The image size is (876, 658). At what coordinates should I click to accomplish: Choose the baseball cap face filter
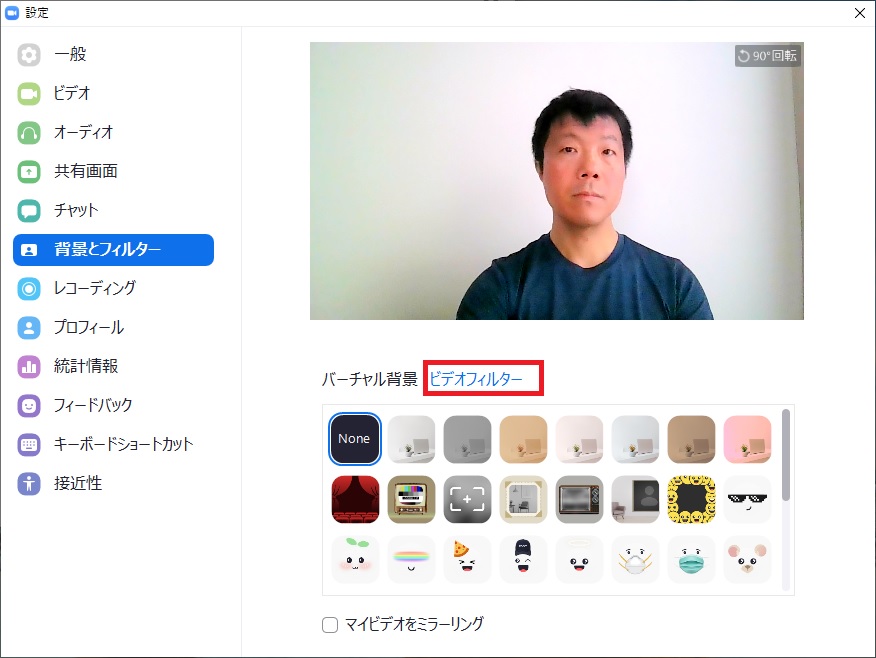(x=523, y=559)
